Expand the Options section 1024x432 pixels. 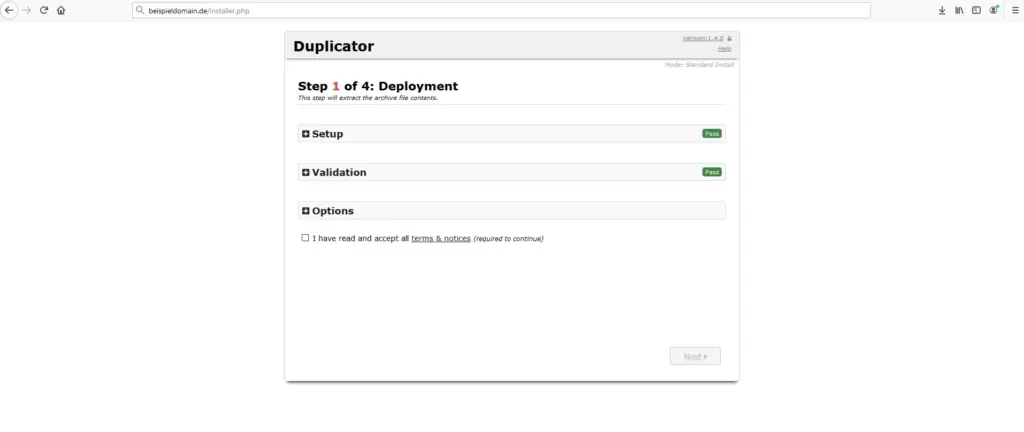pyautogui.click(x=511, y=211)
